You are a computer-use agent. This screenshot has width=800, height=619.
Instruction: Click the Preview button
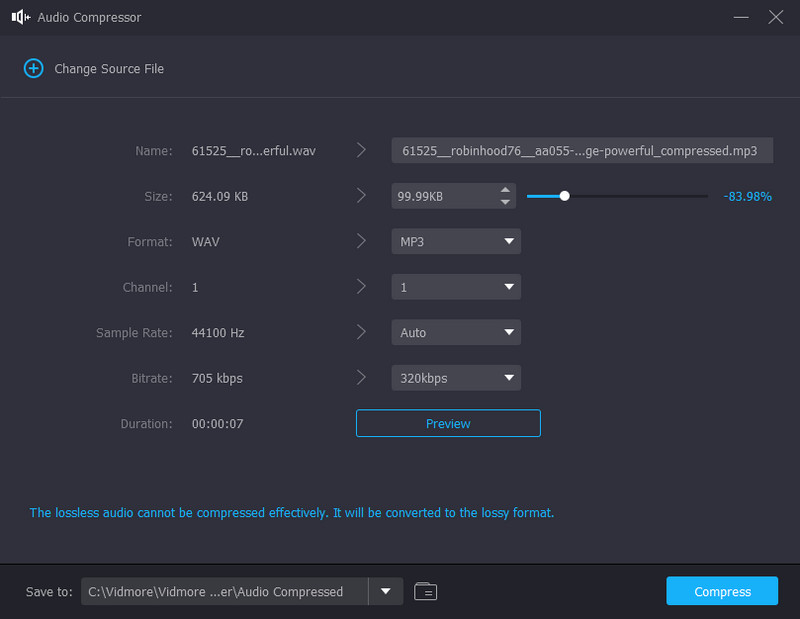[x=448, y=423]
